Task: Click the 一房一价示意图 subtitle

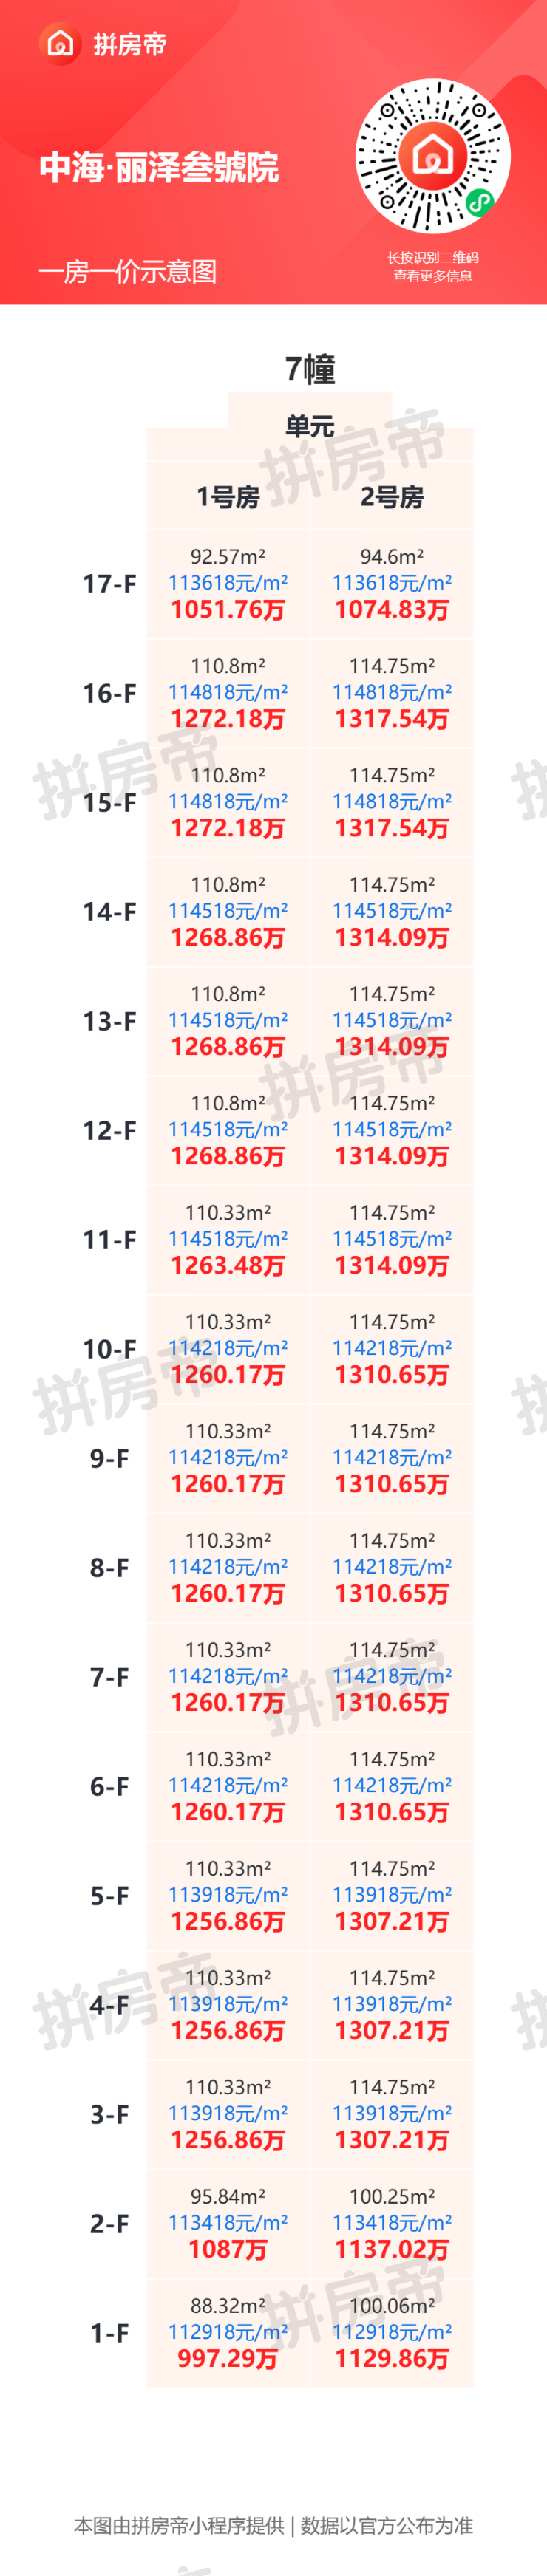Action: (127, 271)
